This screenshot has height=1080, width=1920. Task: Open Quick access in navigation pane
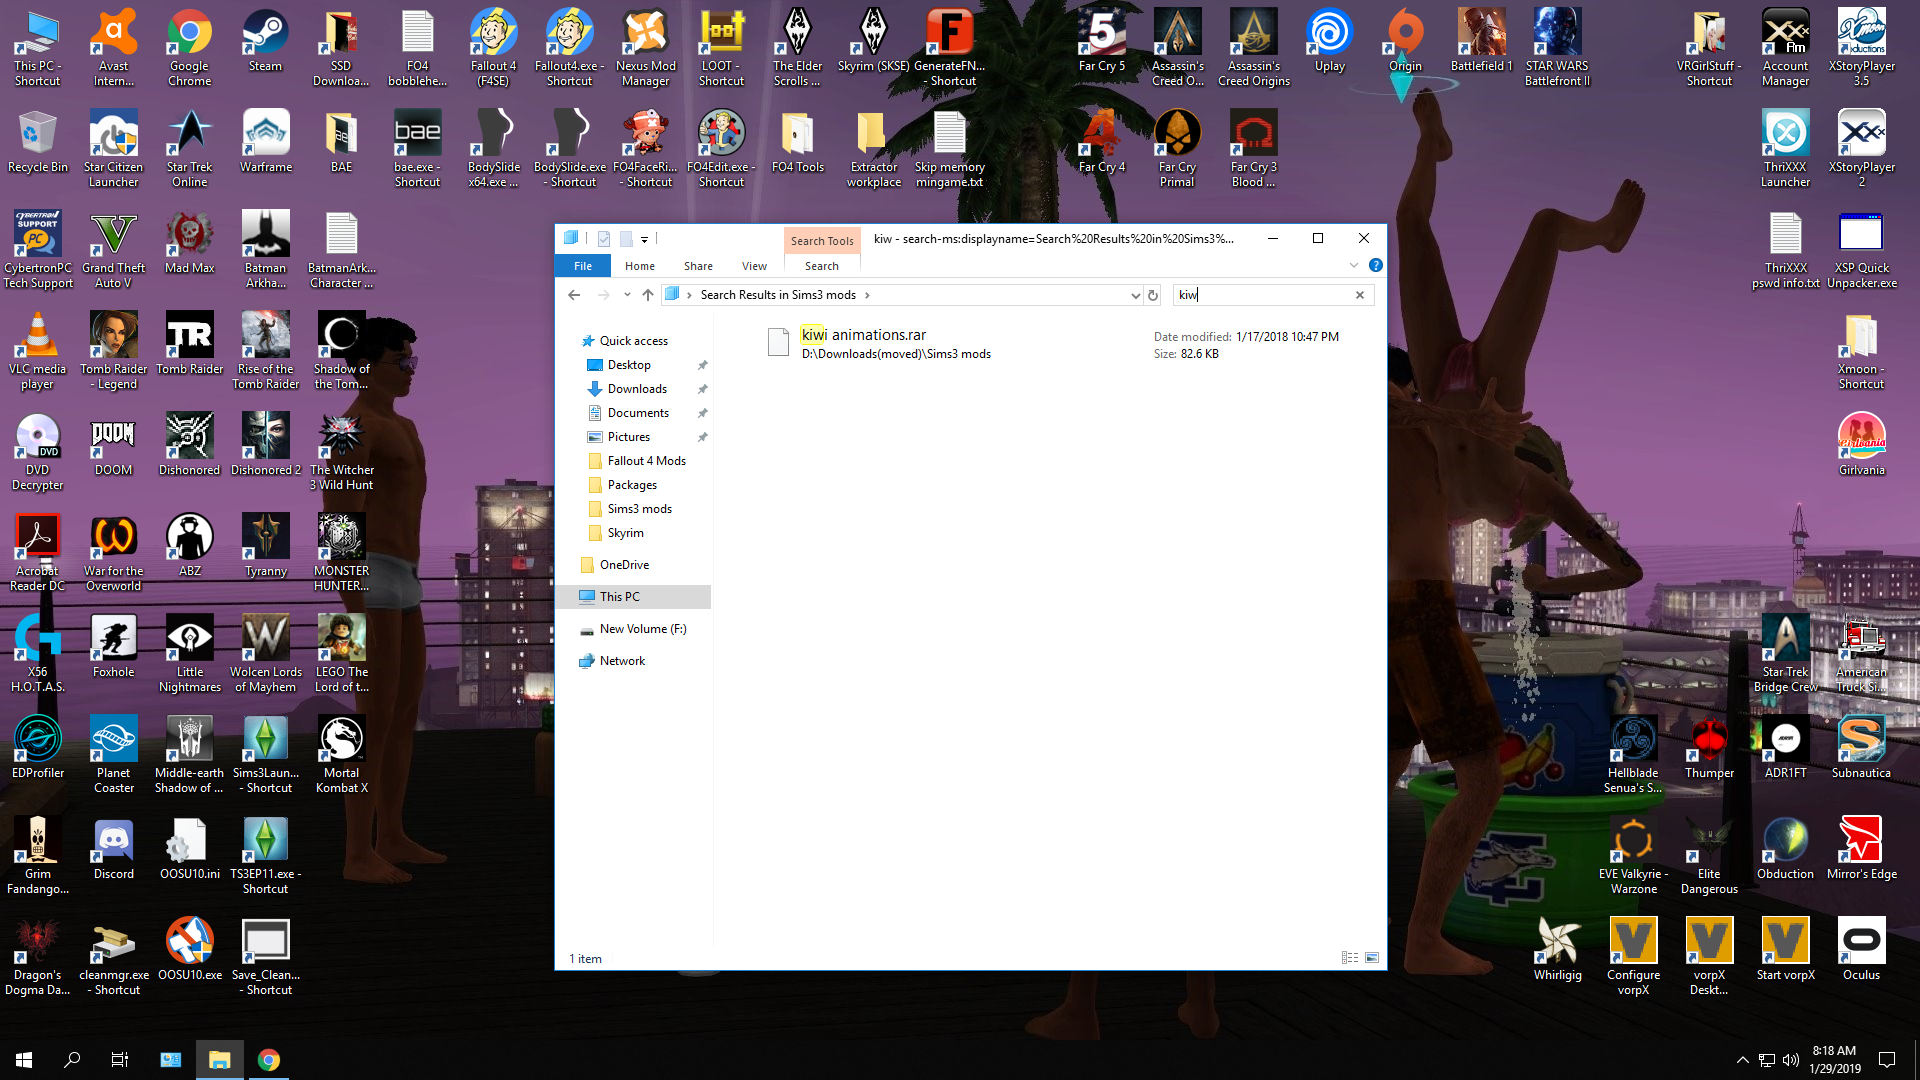633,341
